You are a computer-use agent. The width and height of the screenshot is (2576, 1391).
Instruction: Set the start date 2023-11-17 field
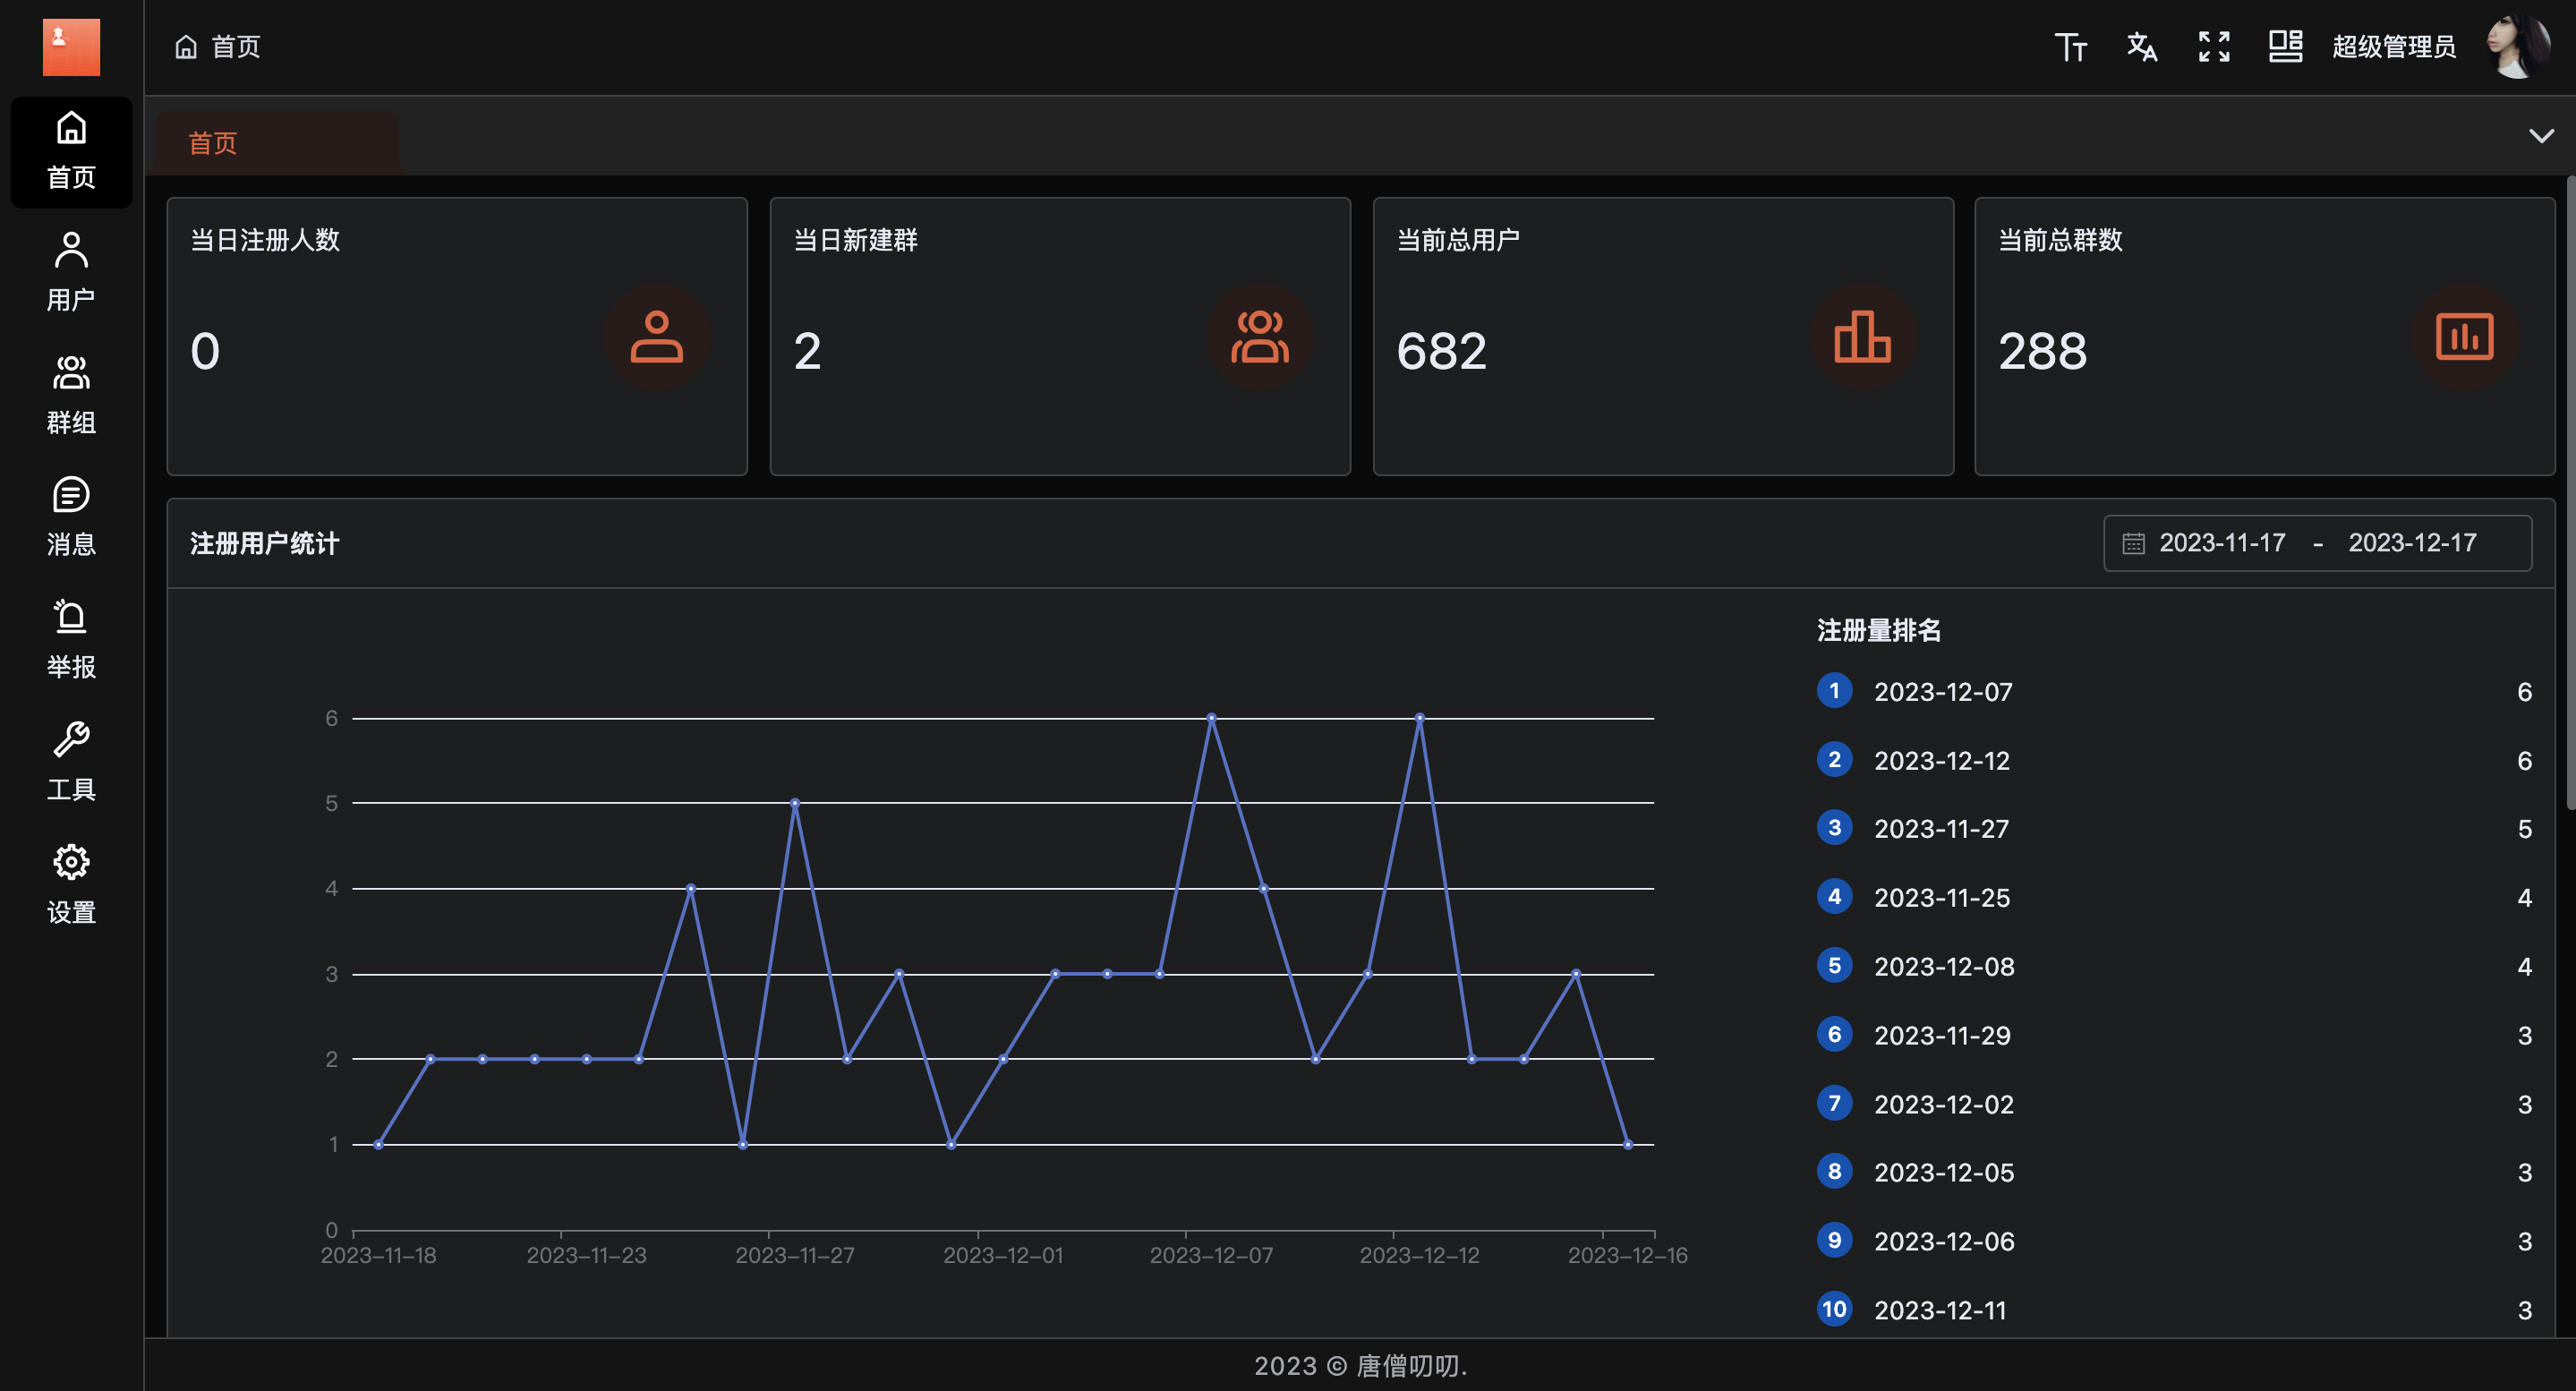click(2222, 543)
